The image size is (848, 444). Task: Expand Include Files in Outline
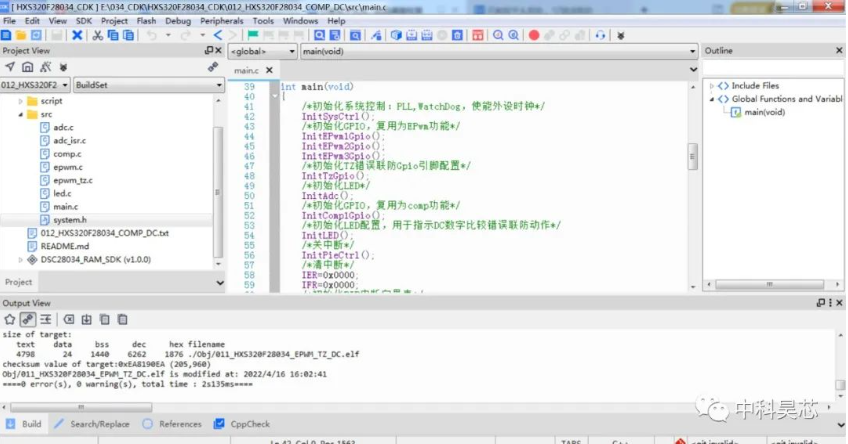coord(712,86)
